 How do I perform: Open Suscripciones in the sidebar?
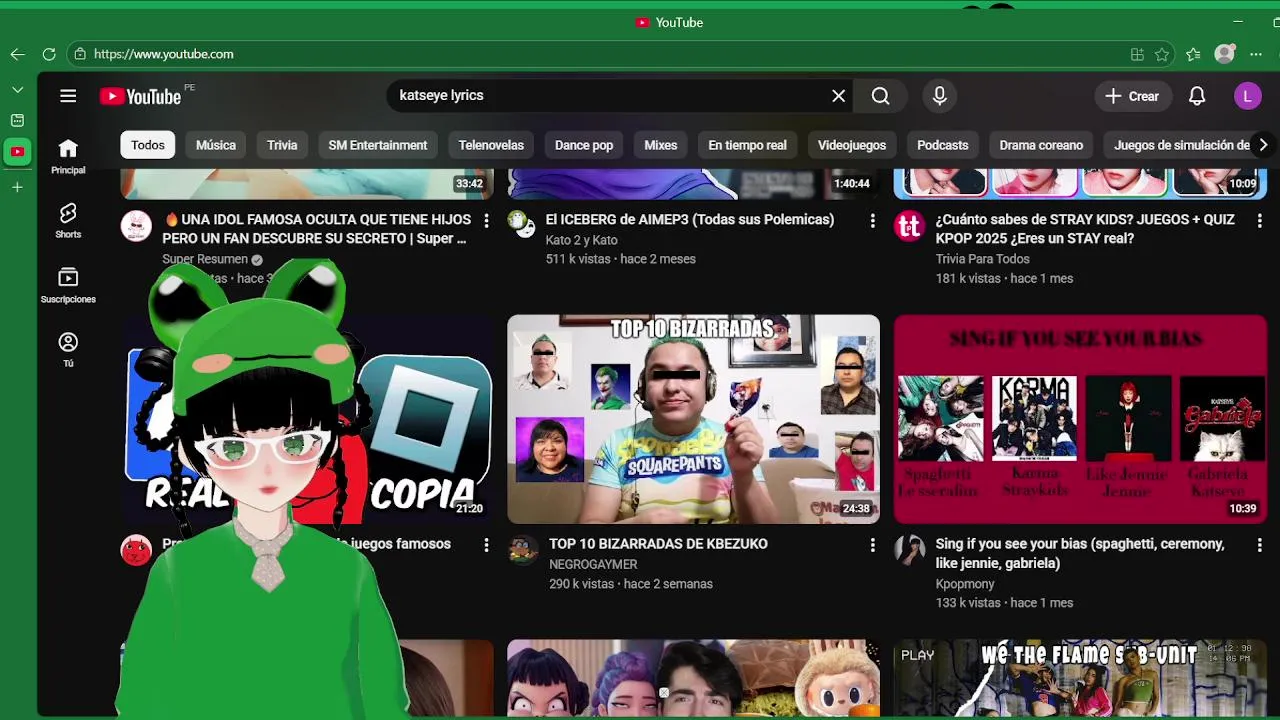pos(68,285)
